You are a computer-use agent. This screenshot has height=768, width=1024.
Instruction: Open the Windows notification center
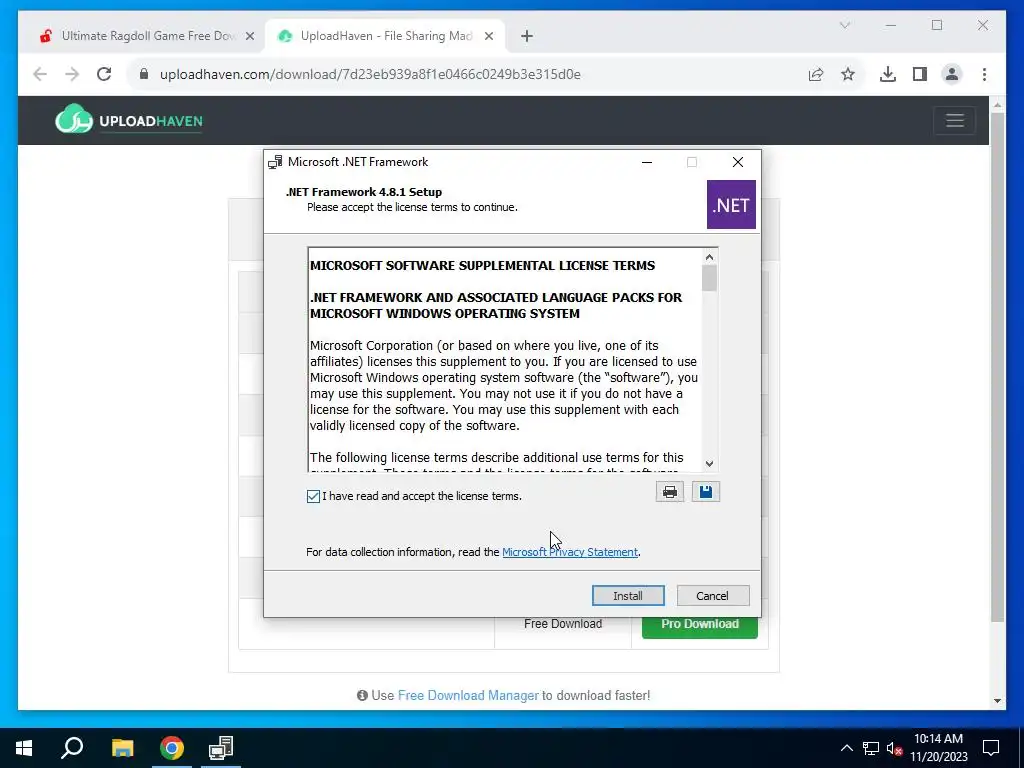coord(991,748)
